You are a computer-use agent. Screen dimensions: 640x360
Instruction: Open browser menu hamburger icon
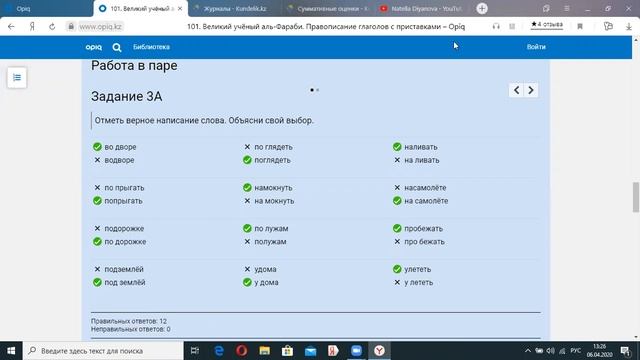567,9
